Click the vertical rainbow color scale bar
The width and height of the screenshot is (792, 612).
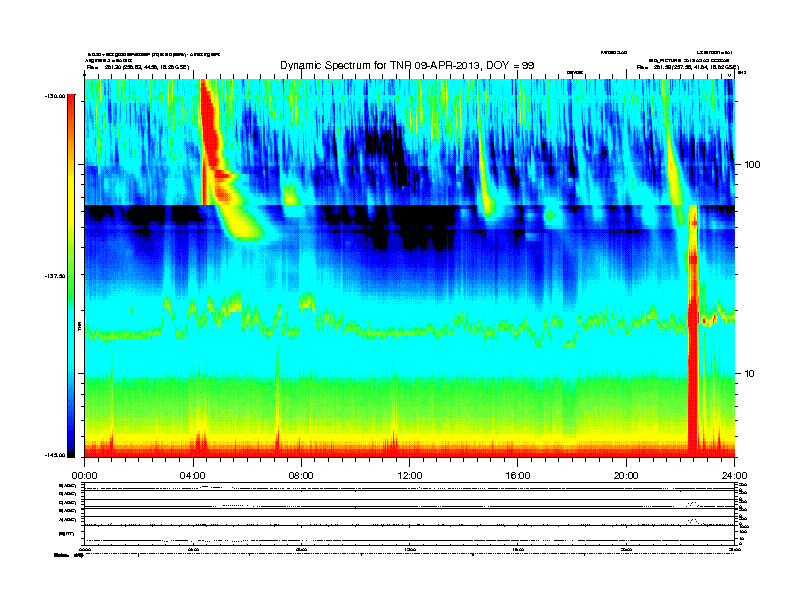click(71, 276)
